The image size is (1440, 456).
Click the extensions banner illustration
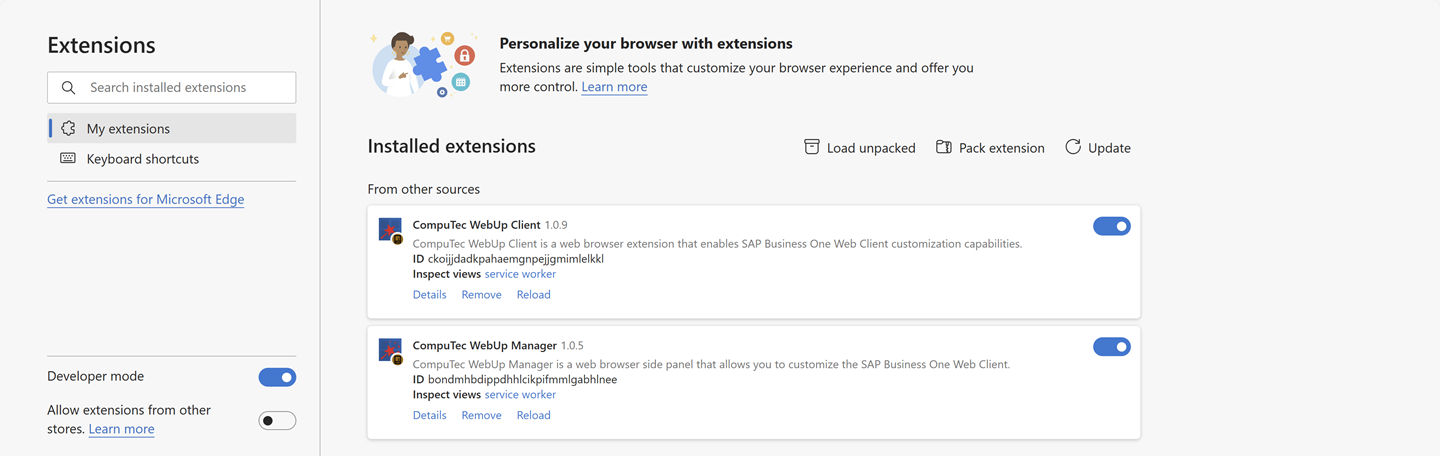[425, 63]
